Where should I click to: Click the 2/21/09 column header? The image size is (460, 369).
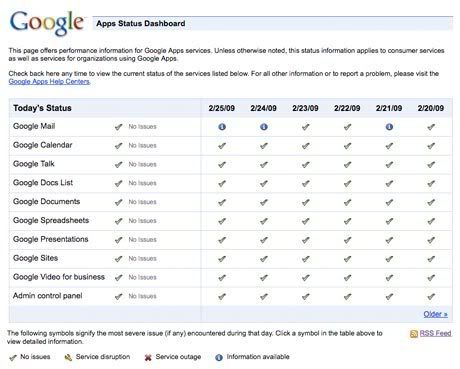tap(389, 108)
